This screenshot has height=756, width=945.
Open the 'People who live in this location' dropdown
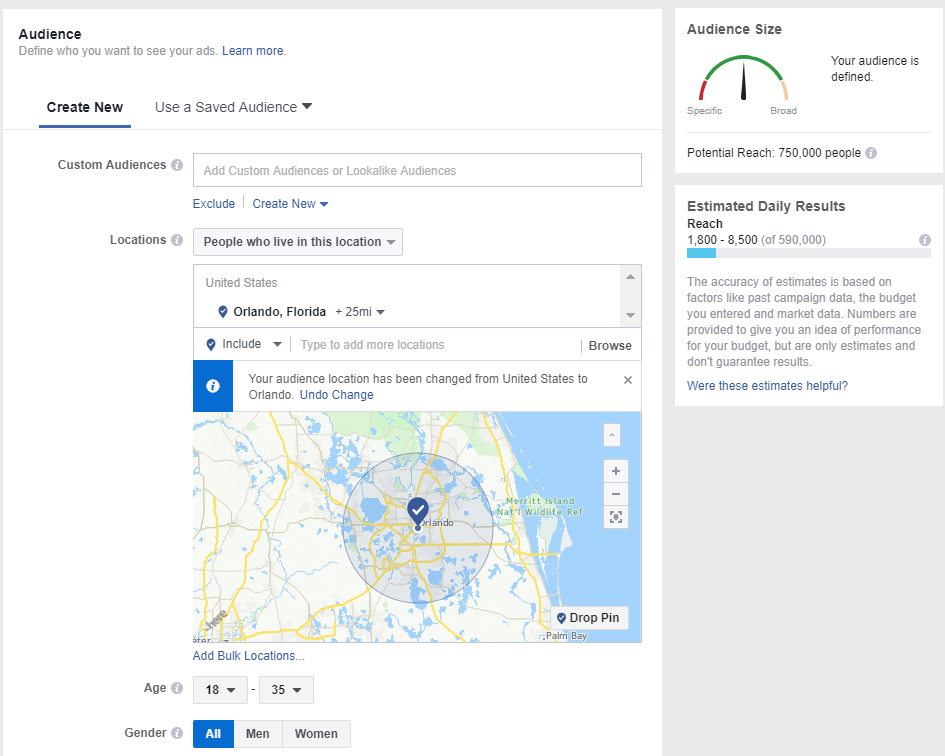[298, 242]
